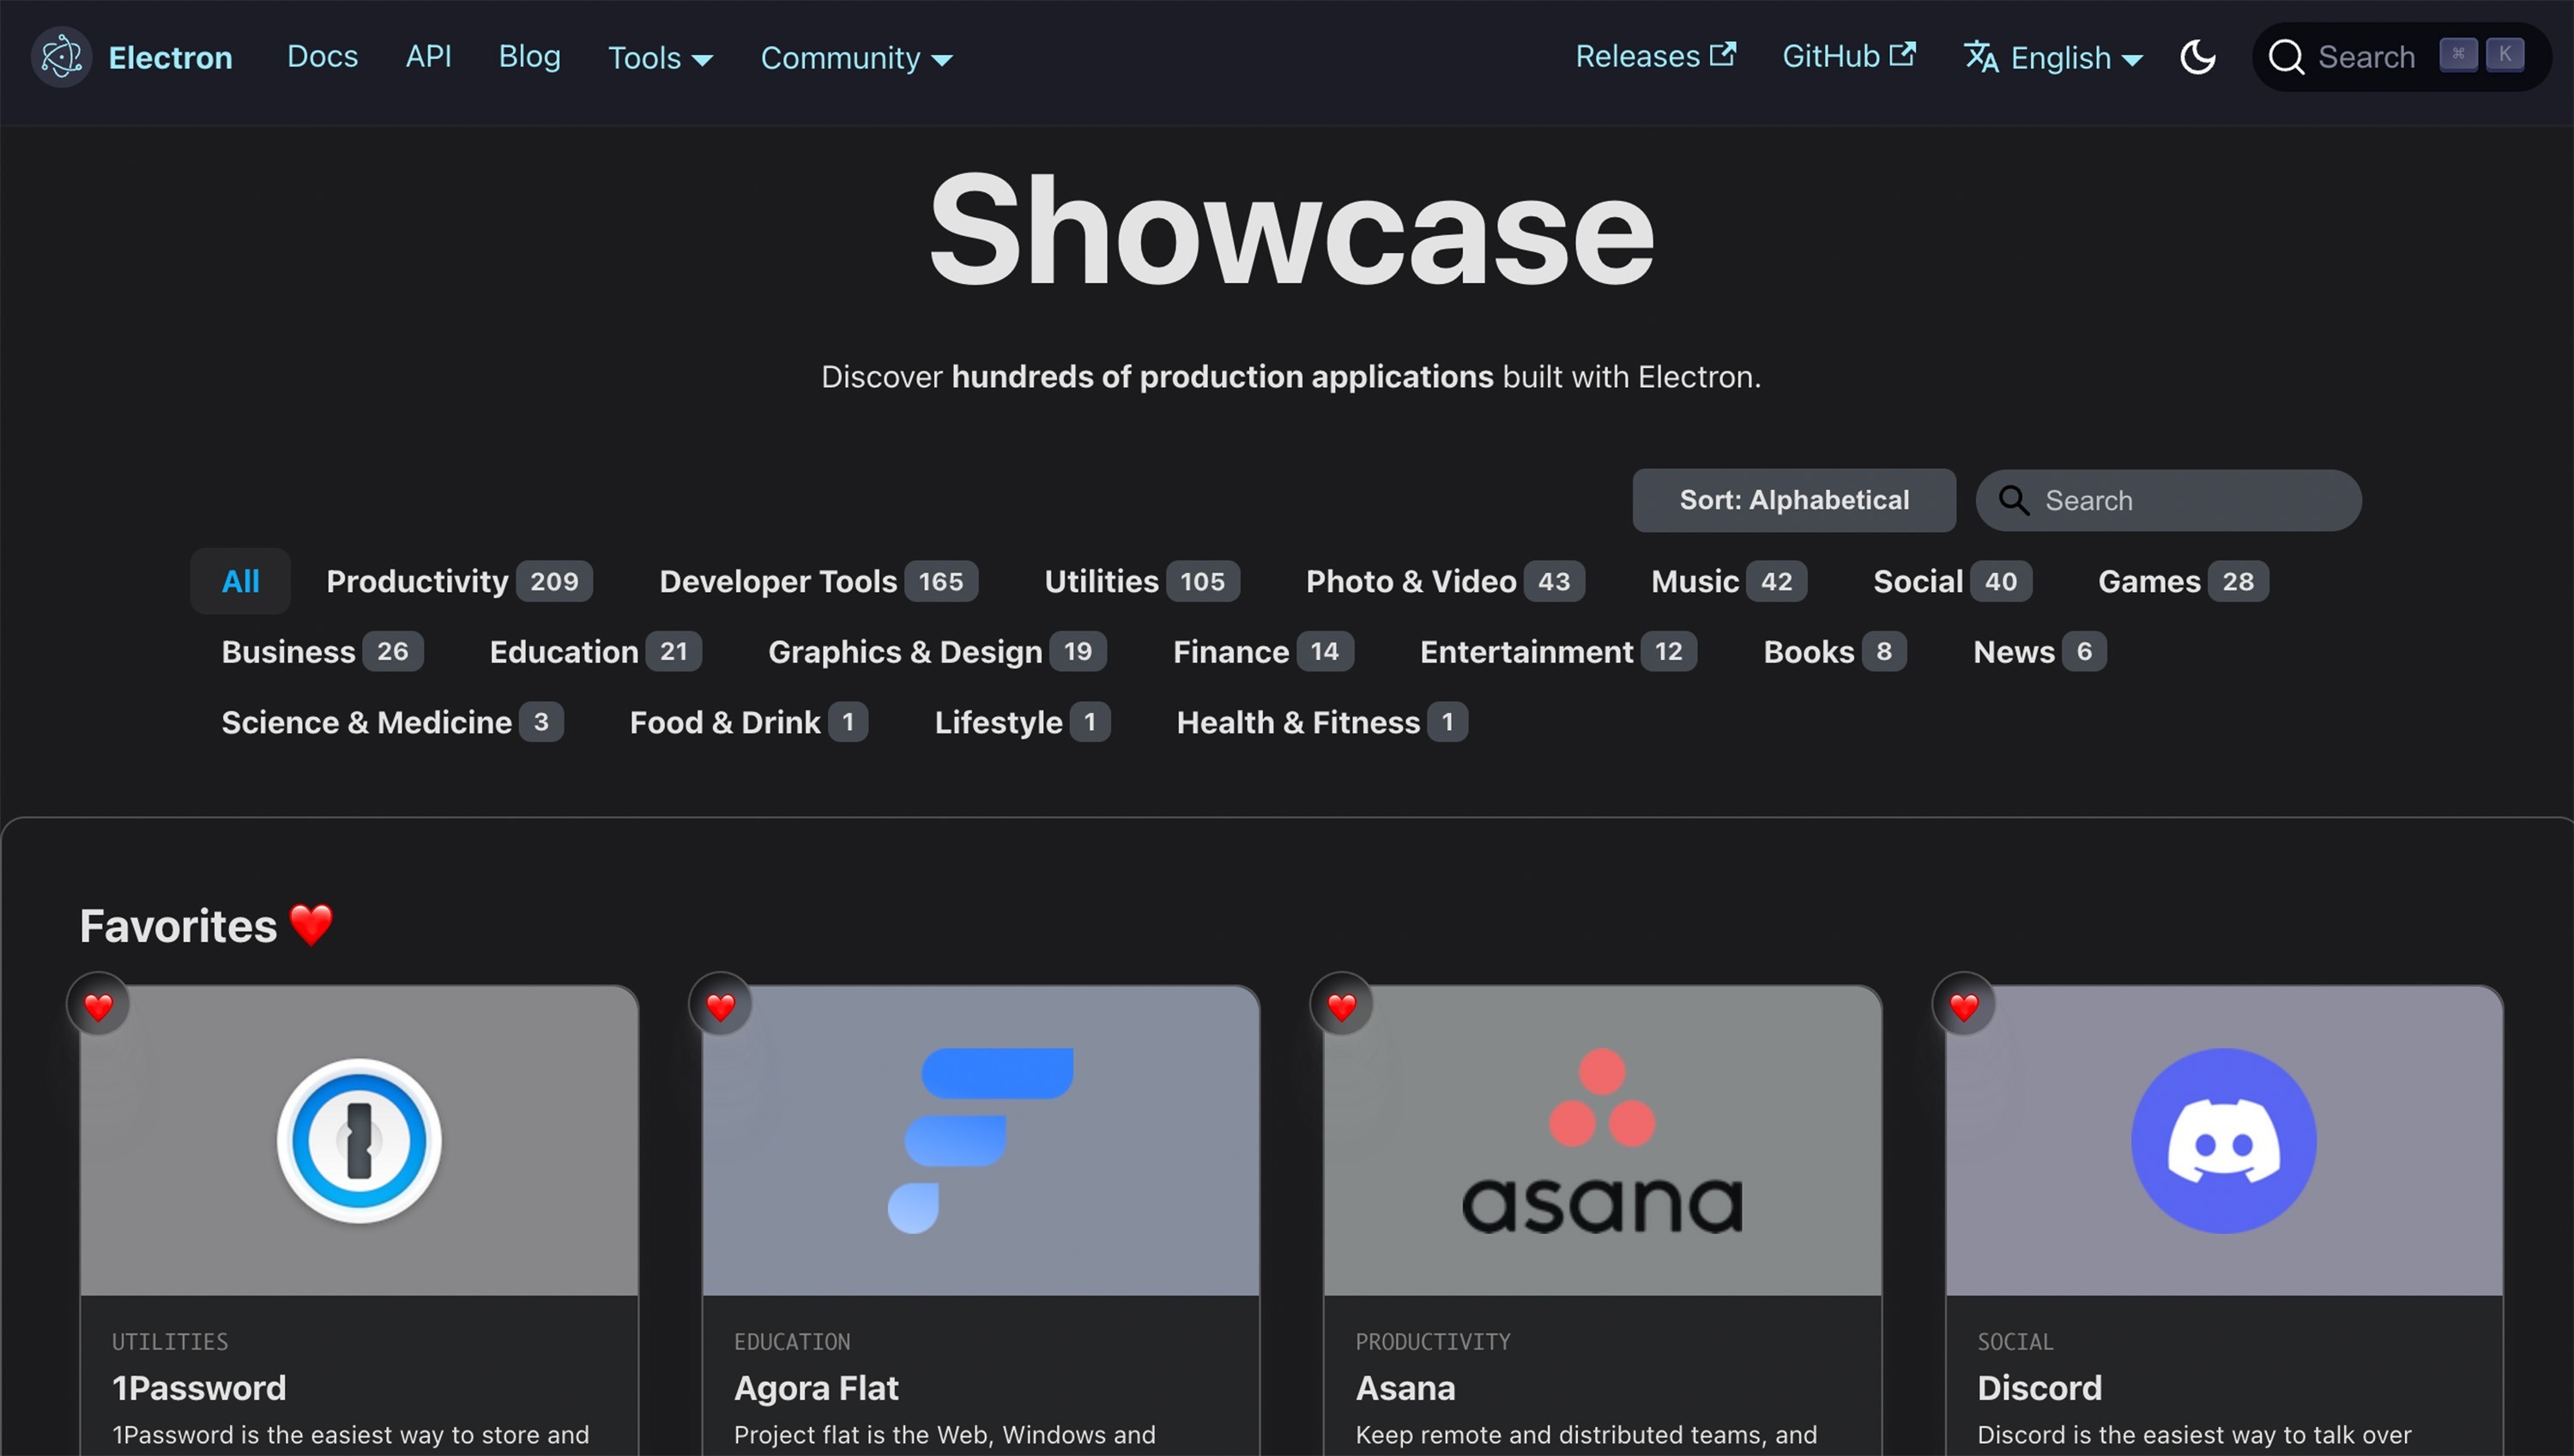This screenshot has height=1456, width=2574.
Task: Filter by Books category
Action: tap(1834, 651)
